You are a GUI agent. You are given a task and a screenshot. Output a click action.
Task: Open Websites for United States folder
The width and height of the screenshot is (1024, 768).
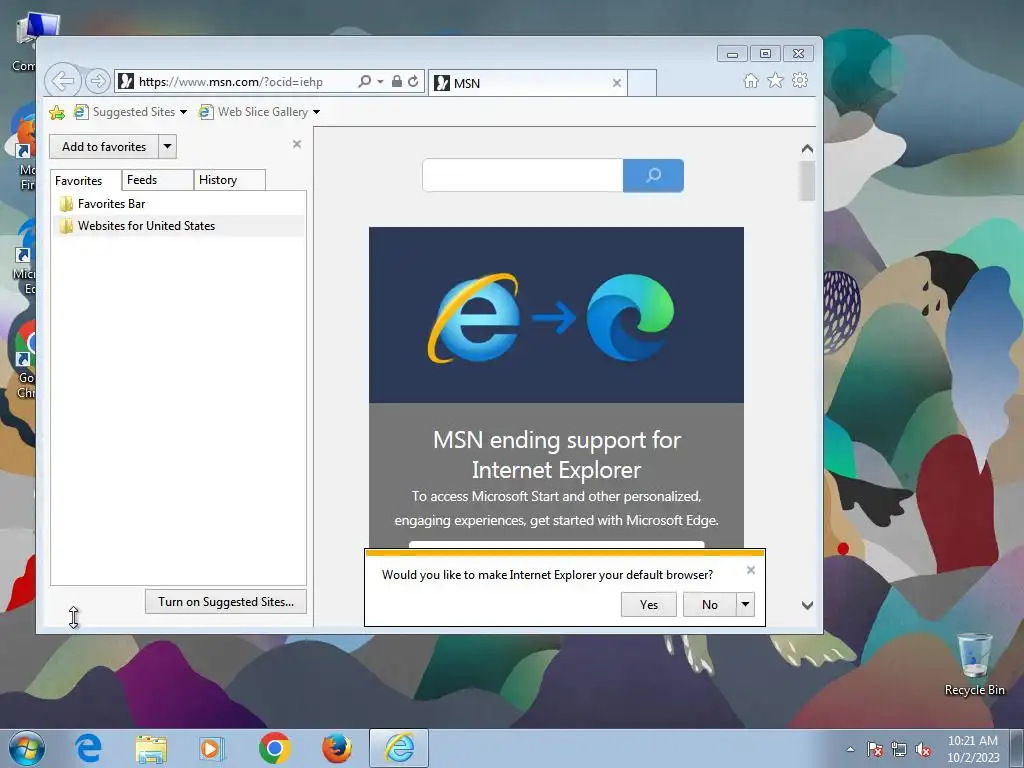point(178,226)
